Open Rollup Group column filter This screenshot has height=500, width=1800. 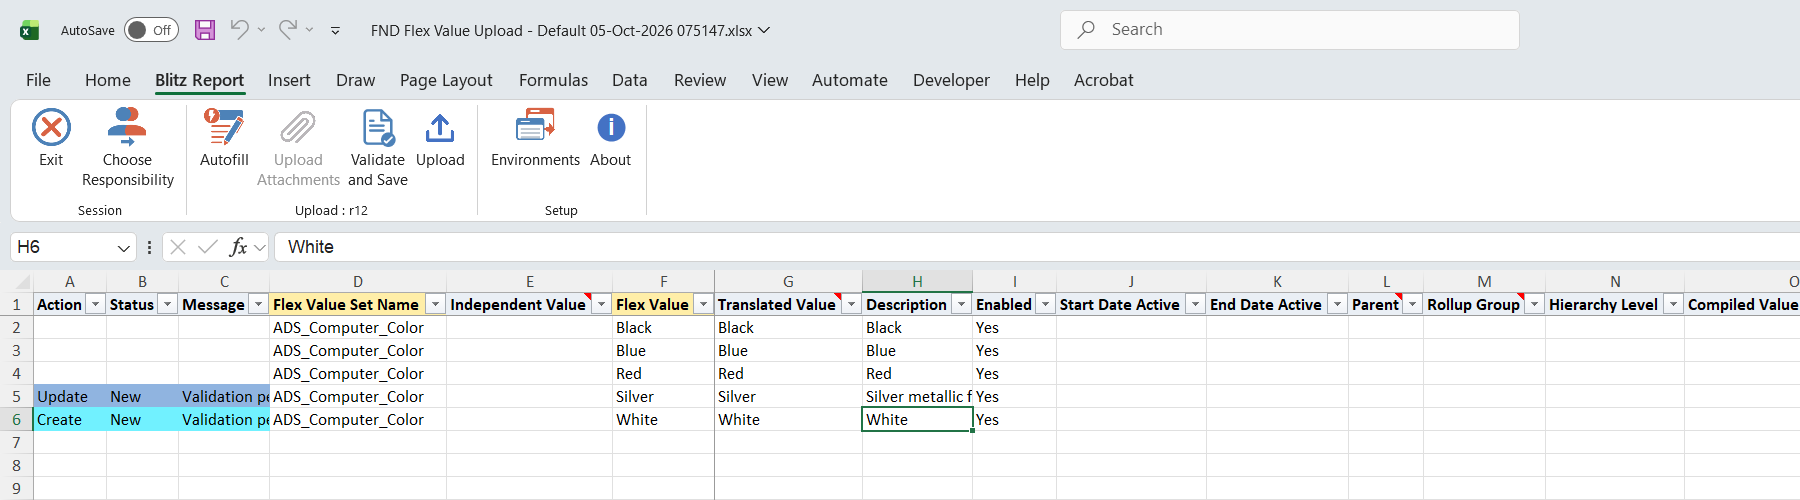[1535, 304]
